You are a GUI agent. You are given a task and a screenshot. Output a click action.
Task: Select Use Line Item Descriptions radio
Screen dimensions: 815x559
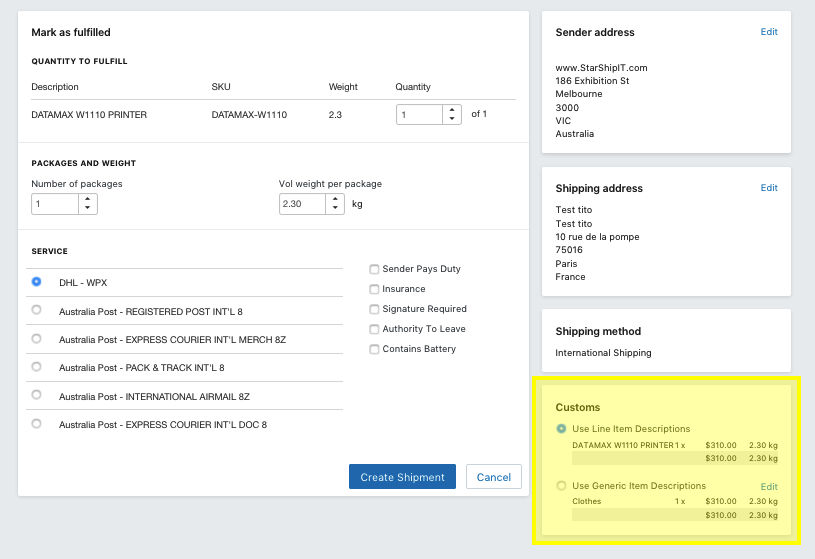[x=561, y=429]
